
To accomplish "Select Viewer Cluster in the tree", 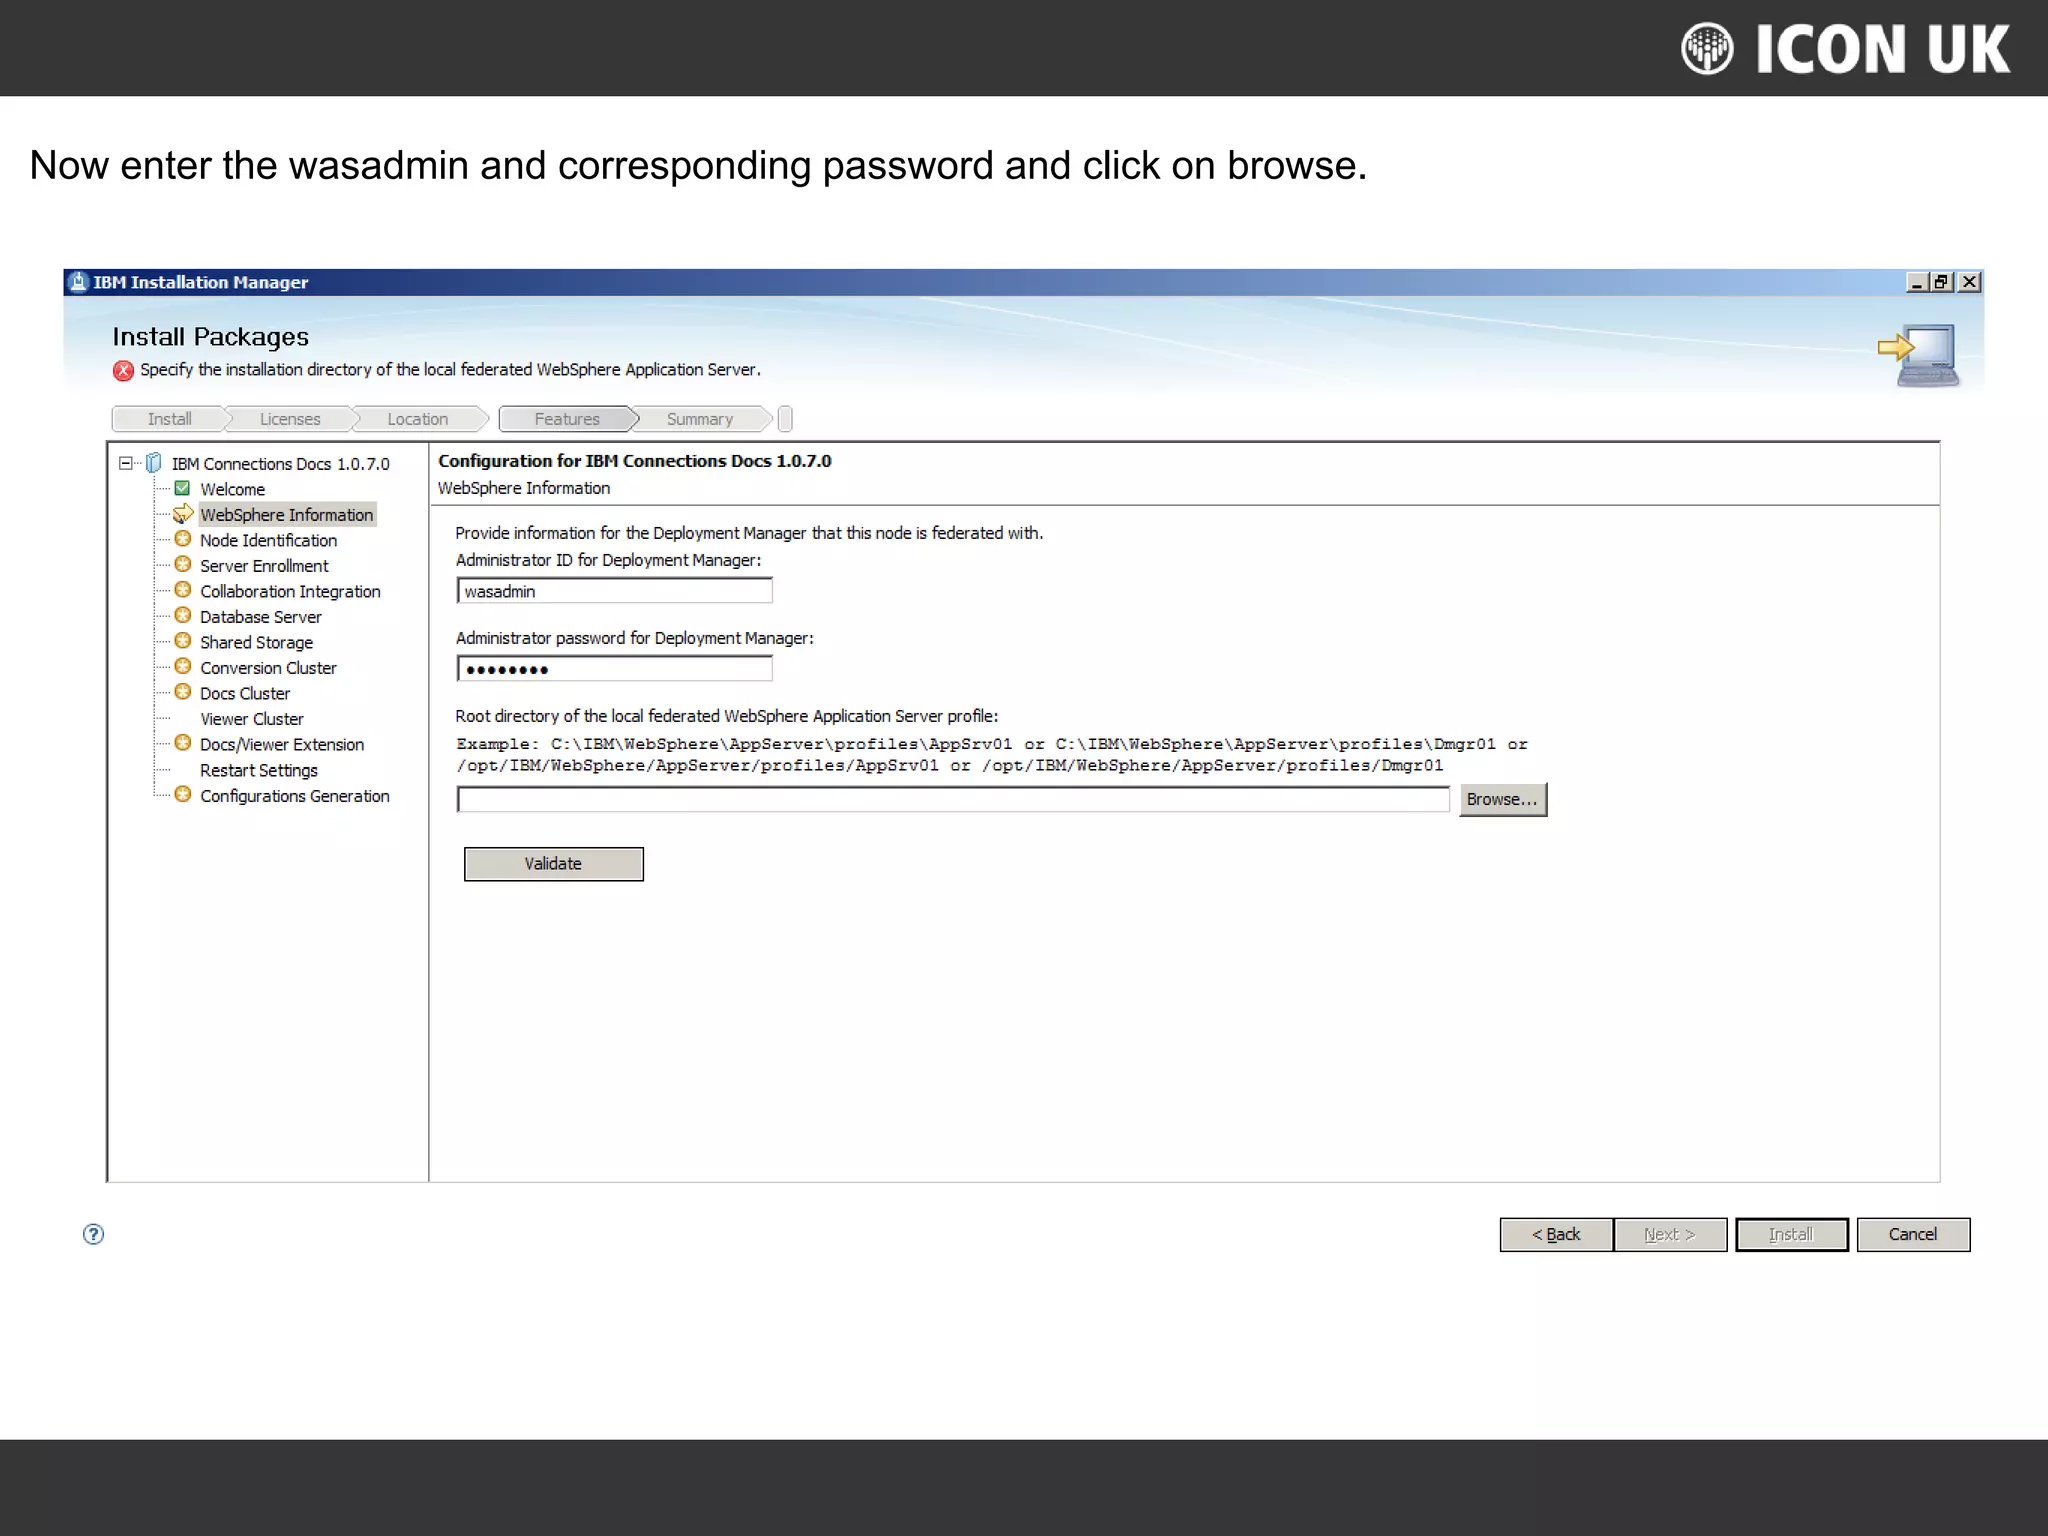I will point(251,719).
